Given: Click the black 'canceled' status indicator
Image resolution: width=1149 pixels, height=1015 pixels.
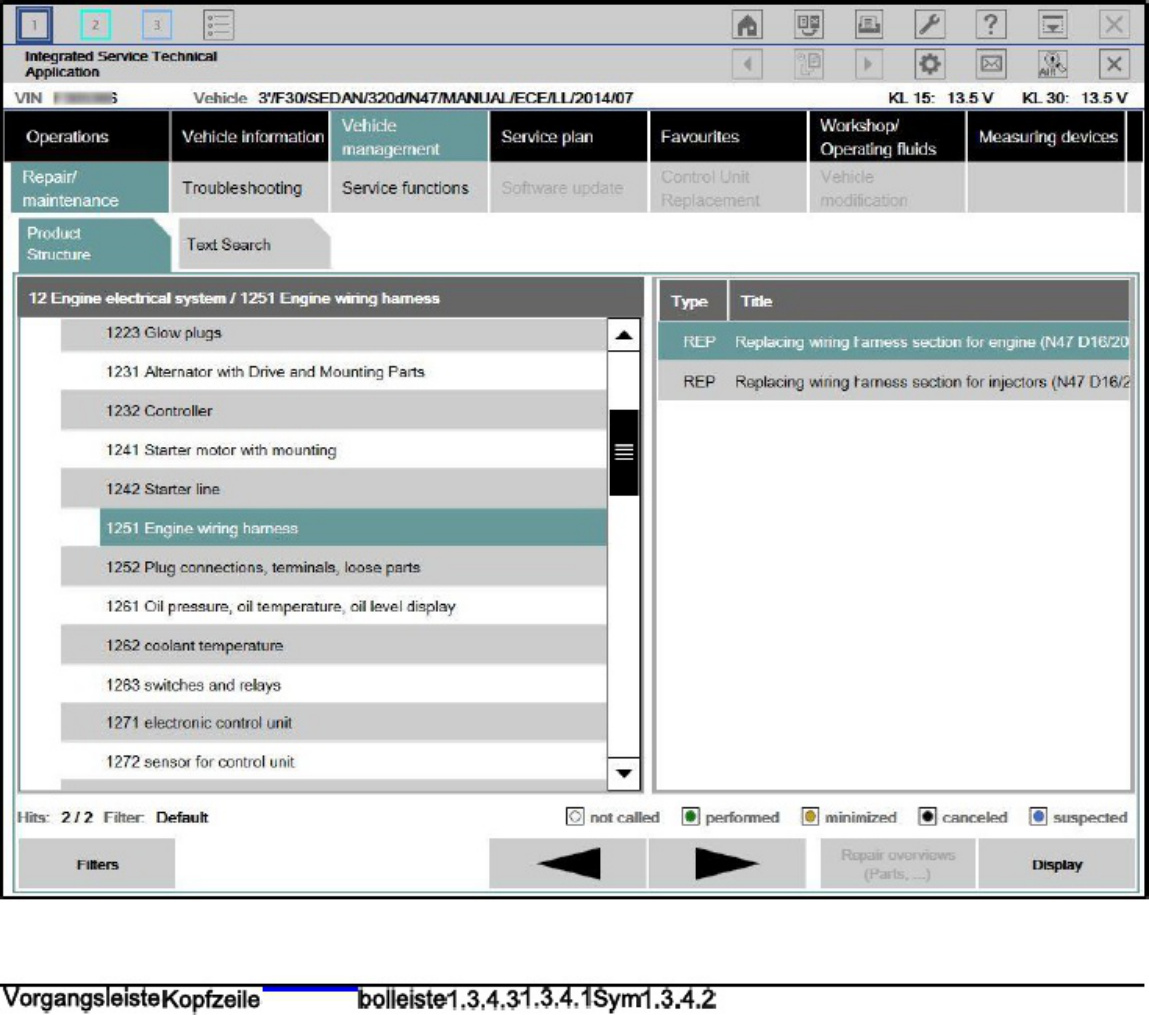Looking at the screenshot, I should (927, 816).
